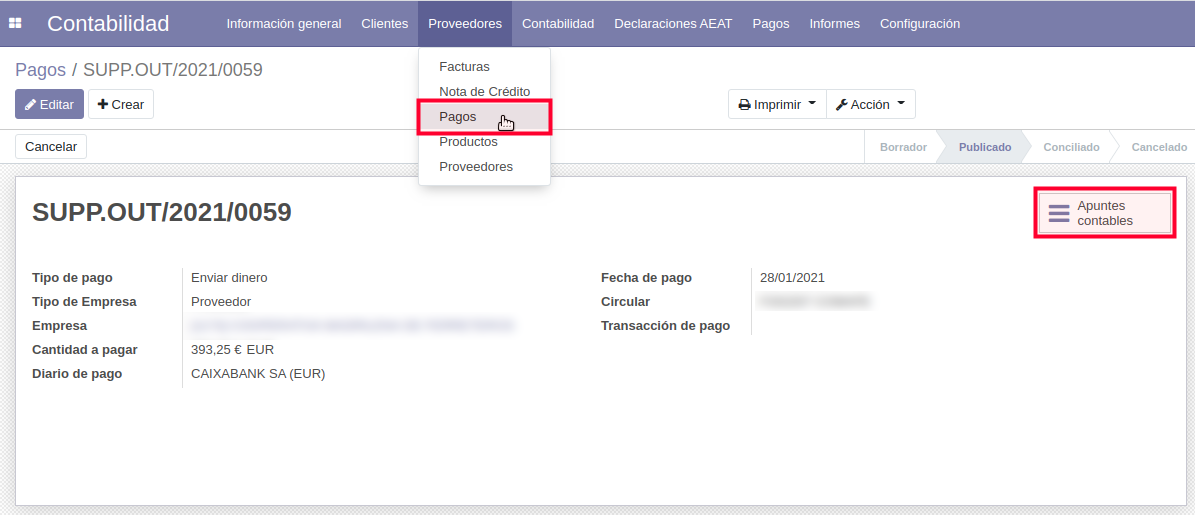Select Productos in the Proveedores menu
Image resolution: width=1195 pixels, height=515 pixels.
468,142
